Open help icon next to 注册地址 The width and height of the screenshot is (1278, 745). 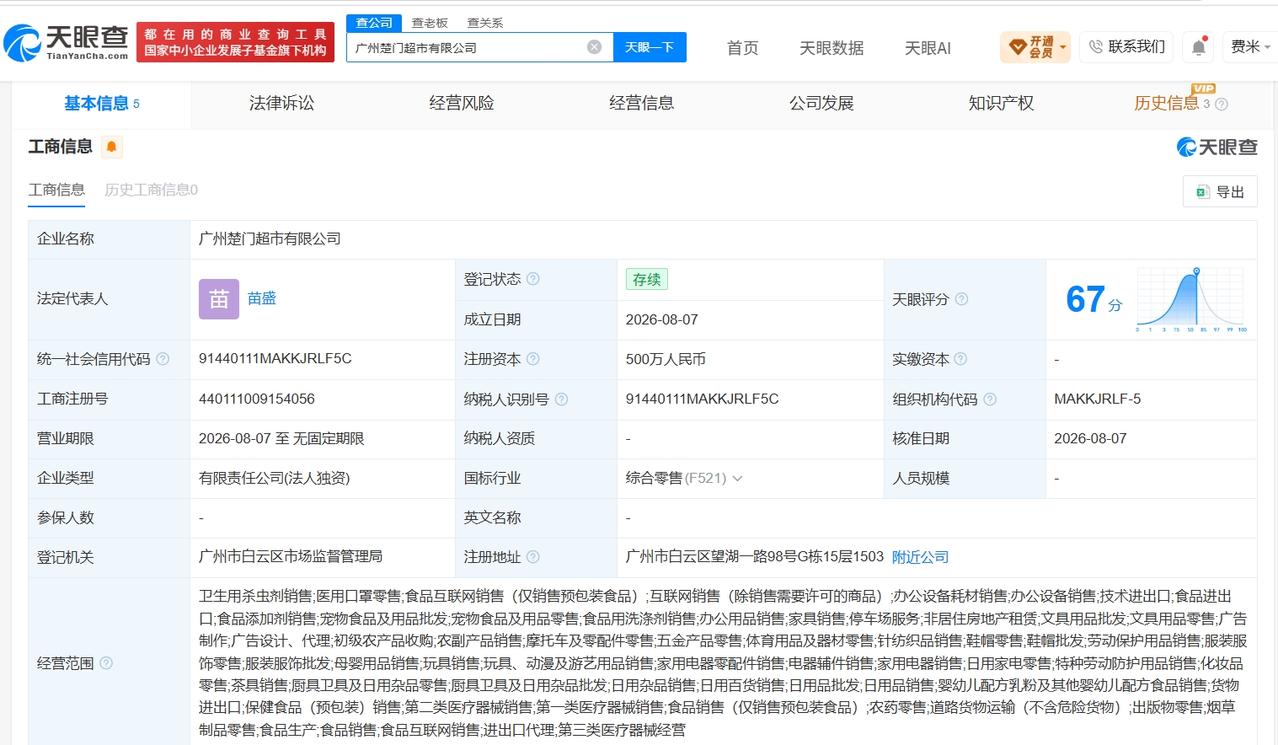tap(533, 557)
